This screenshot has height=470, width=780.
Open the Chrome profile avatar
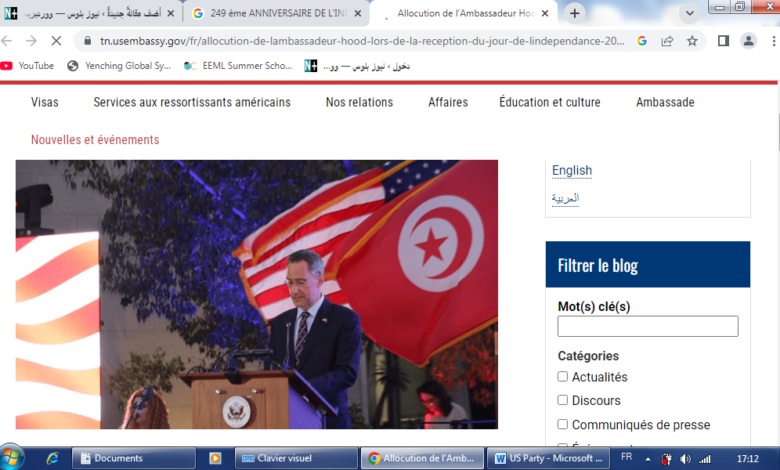pos(748,41)
